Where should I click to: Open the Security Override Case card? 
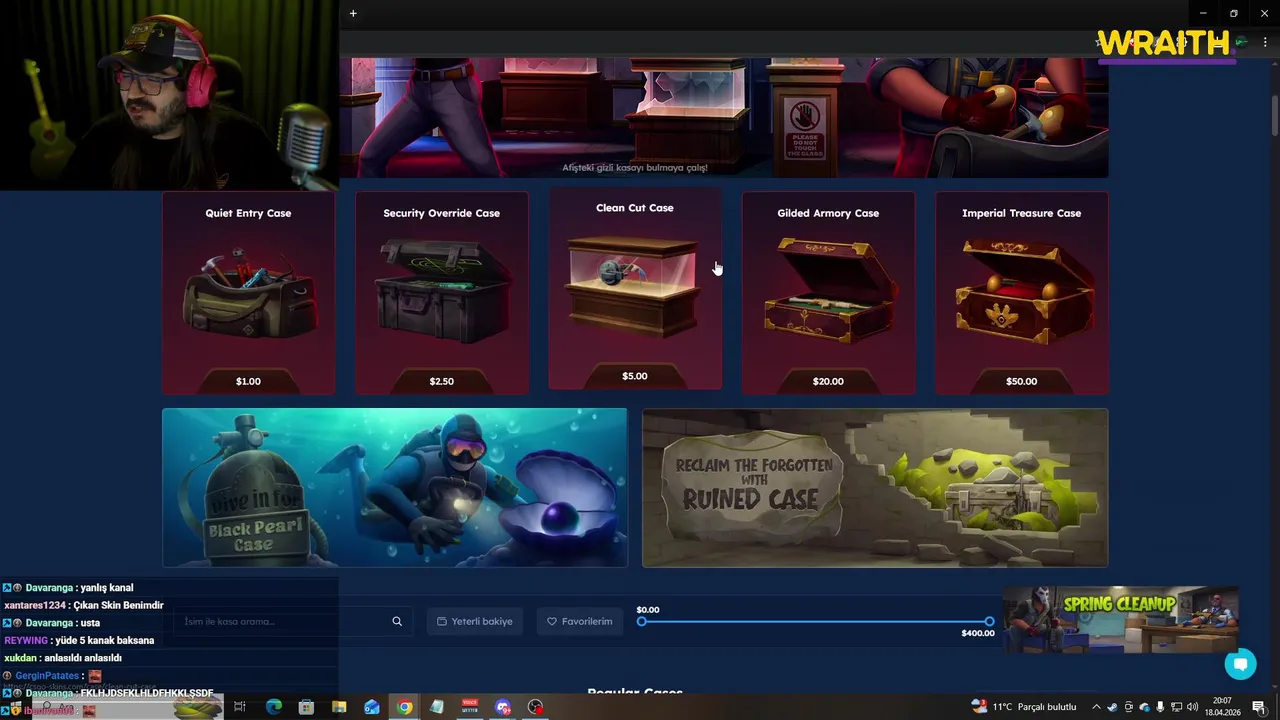click(x=441, y=293)
